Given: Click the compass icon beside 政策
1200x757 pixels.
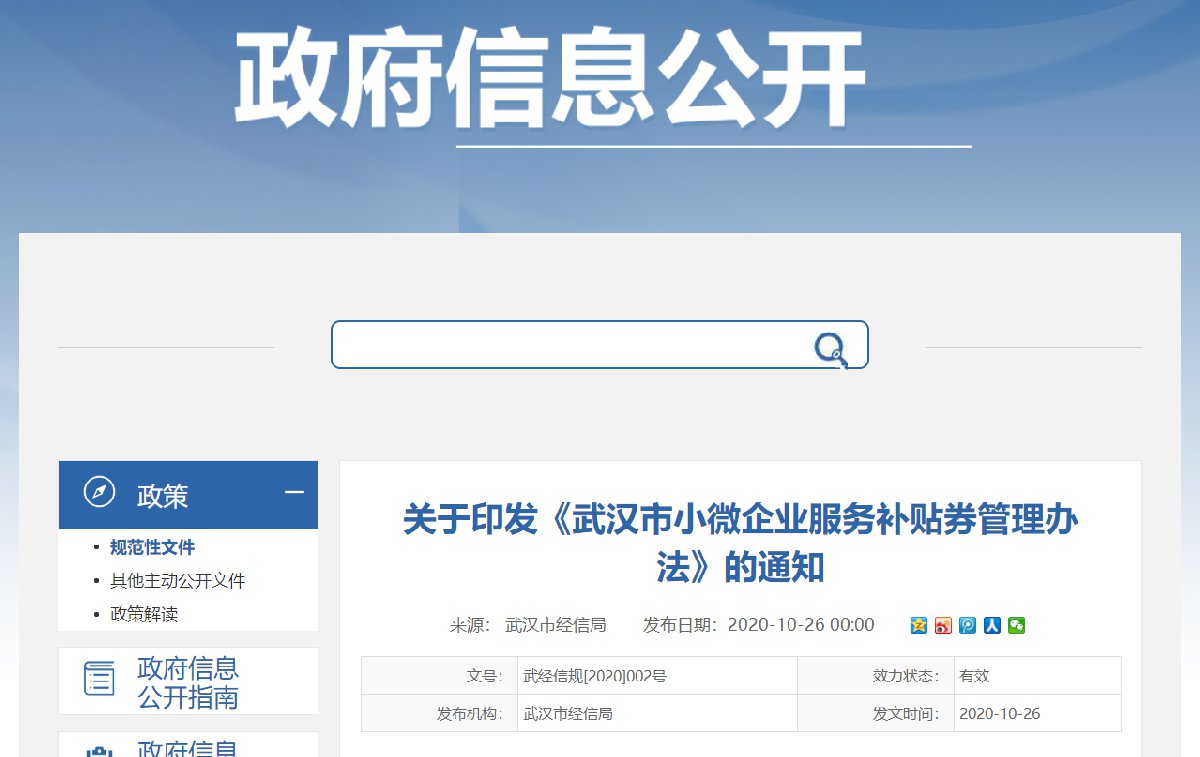Looking at the screenshot, I should click(x=99, y=493).
